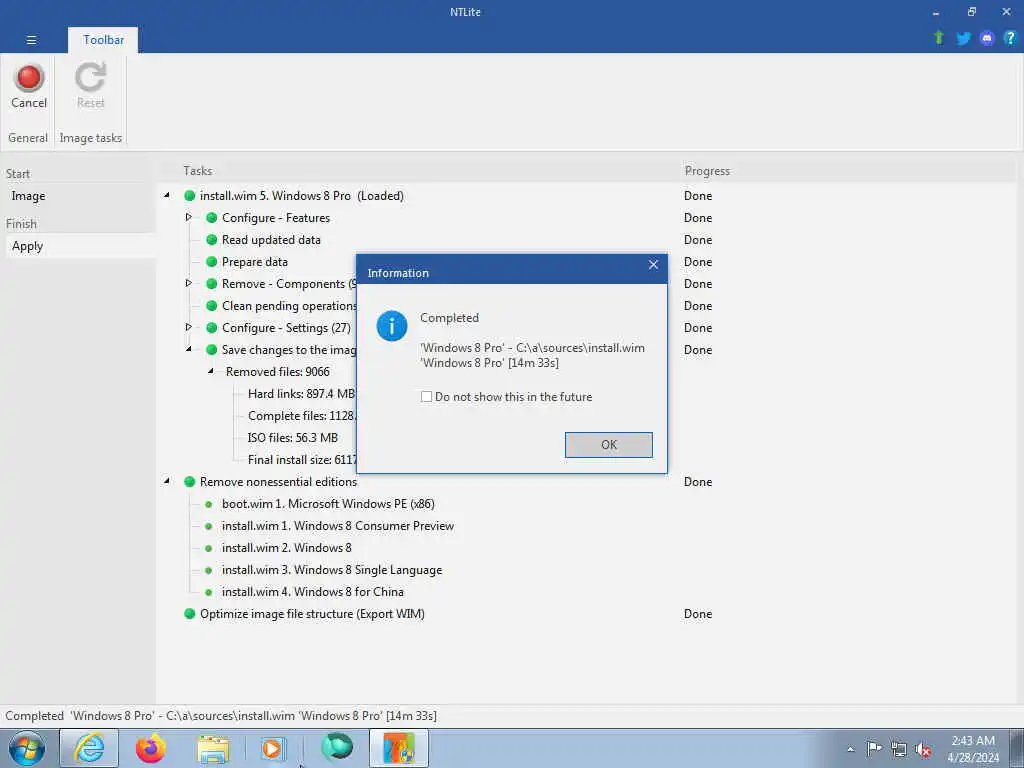Viewport: 1024px width, 768px height.
Task: Click green dot beside Configure - Features
Action: pos(211,217)
